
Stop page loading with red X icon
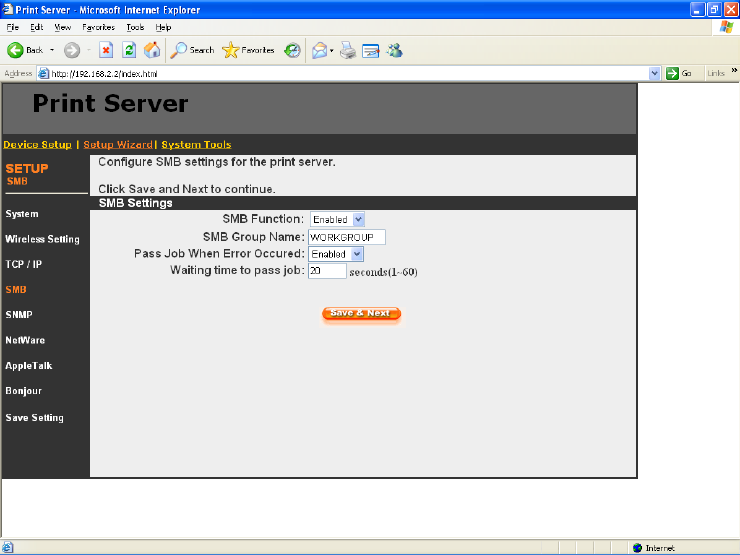106,50
